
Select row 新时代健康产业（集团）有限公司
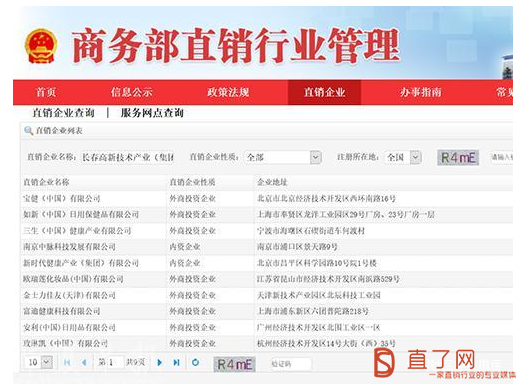pos(267,263)
